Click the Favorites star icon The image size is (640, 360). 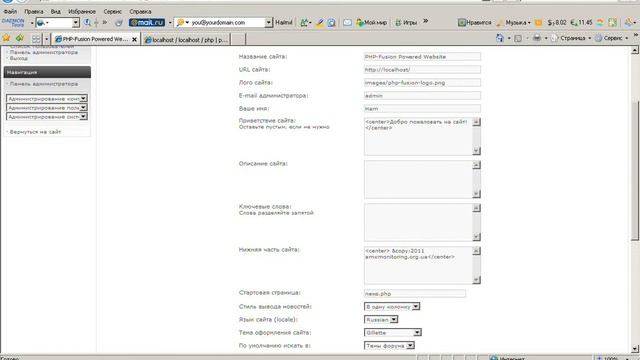coord(7,38)
